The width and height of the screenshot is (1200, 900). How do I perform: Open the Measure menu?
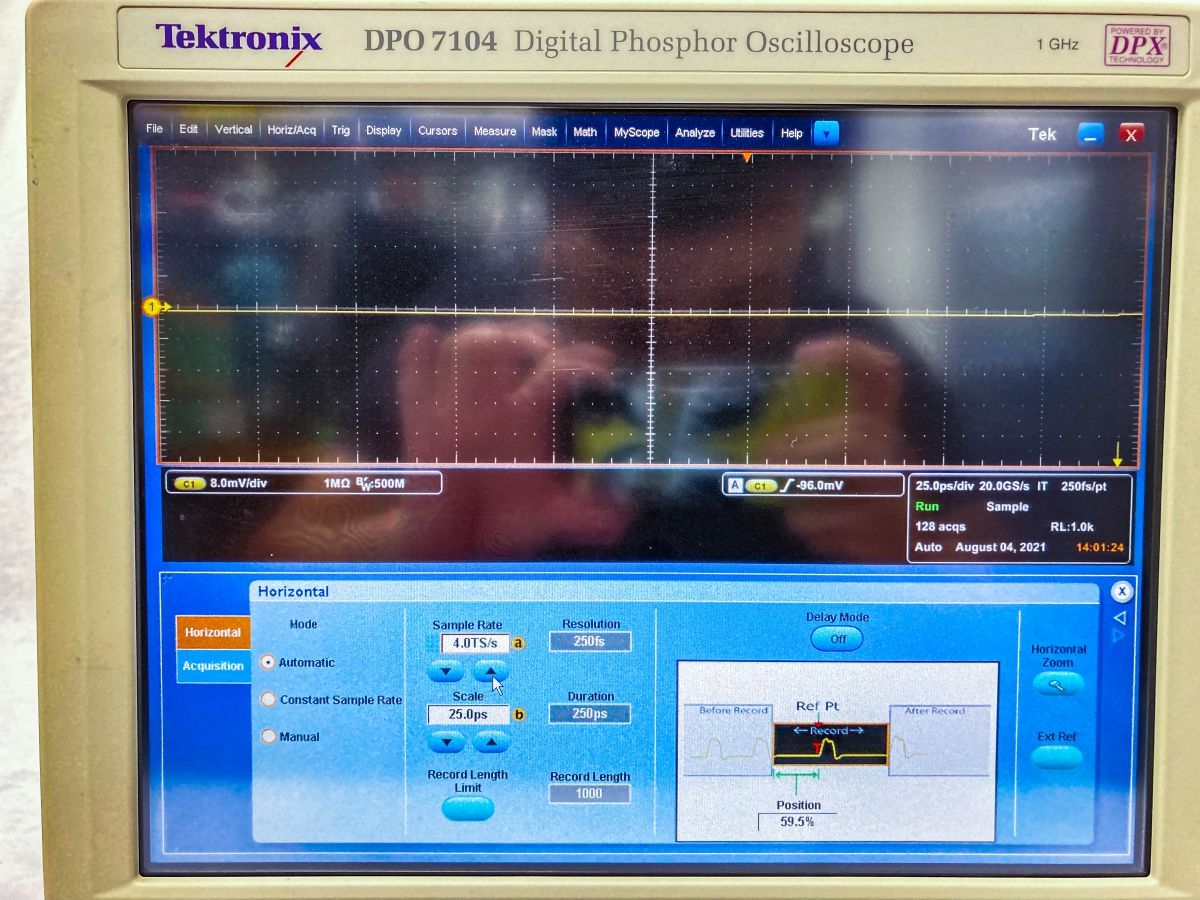coord(494,131)
